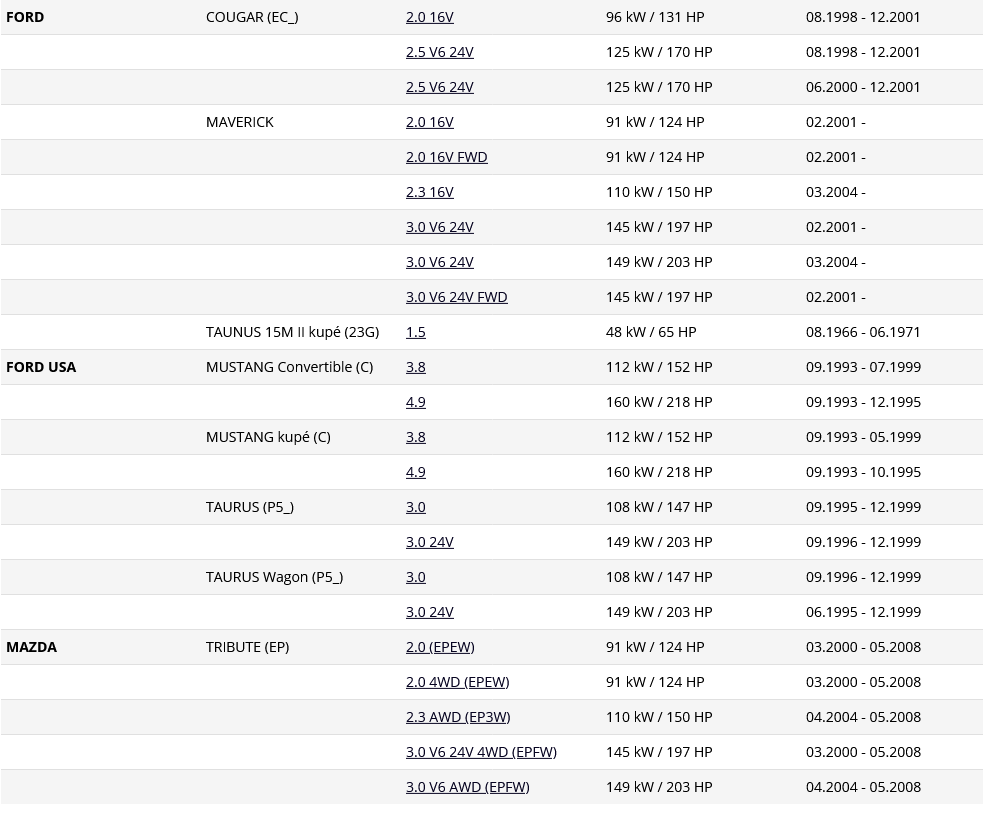Select the 96 kW / 131 HP value

click(655, 17)
